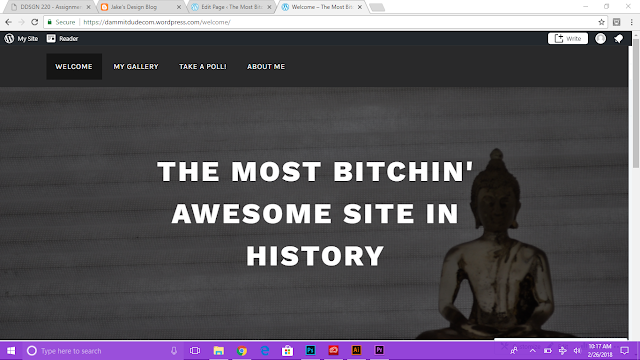The height and width of the screenshot is (360, 640).
Task: Open the taskbar clock and date
Action: coord(600,351)
